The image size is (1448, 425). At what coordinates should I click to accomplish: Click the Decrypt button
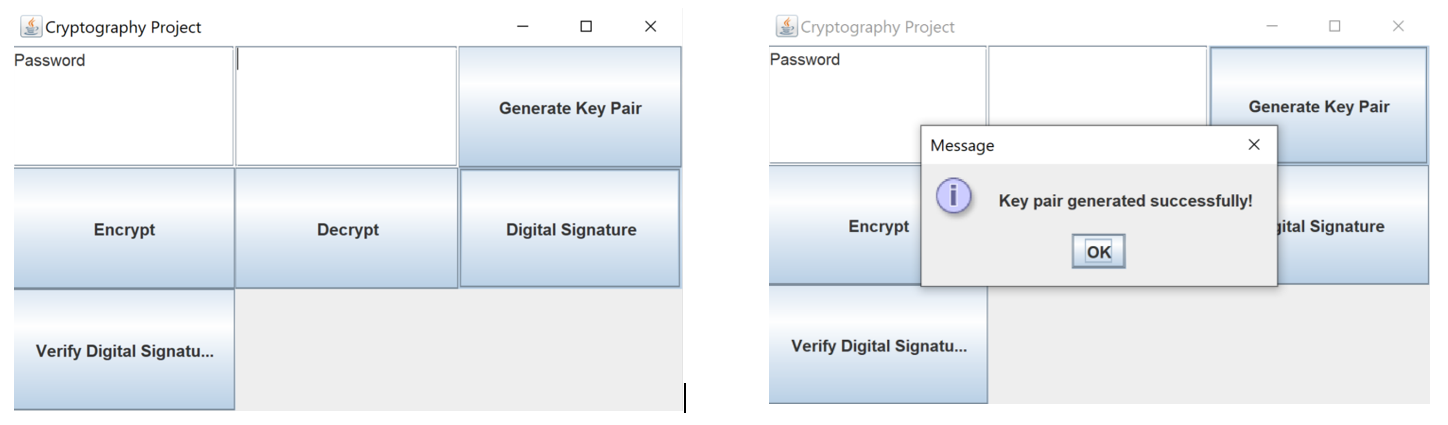coord(347,229)
